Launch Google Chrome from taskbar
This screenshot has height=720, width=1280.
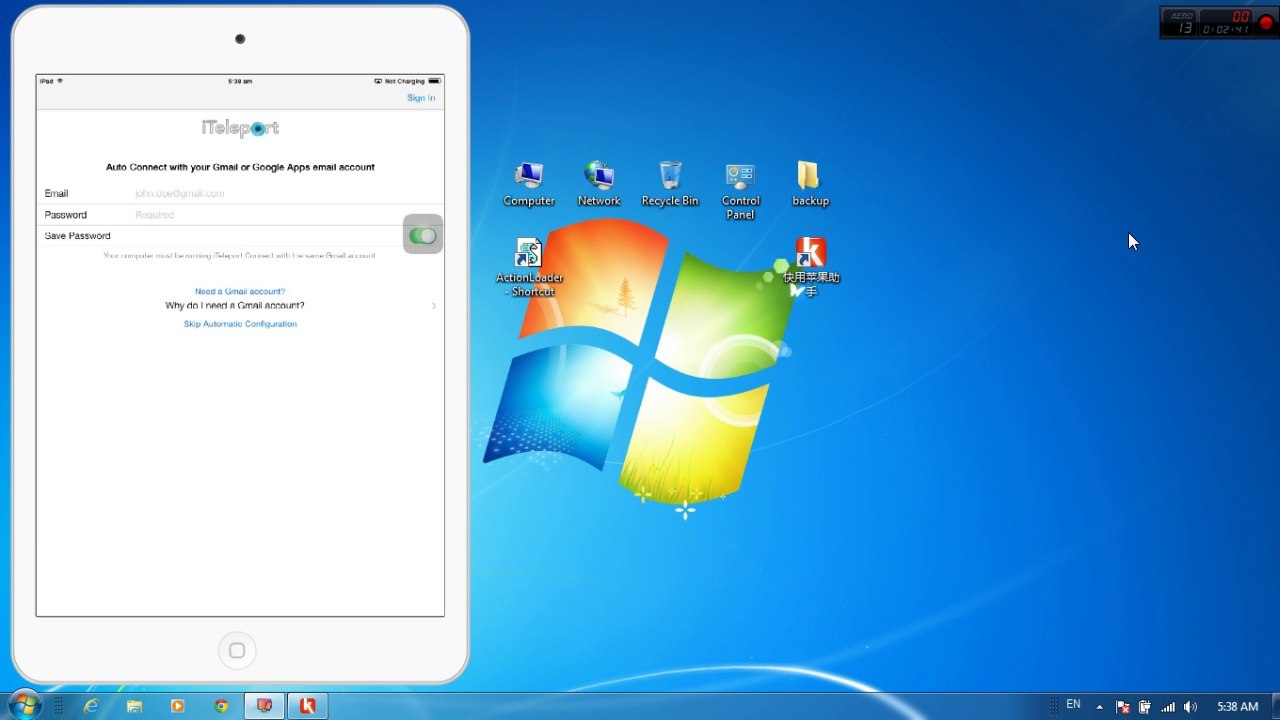(221, 706)
